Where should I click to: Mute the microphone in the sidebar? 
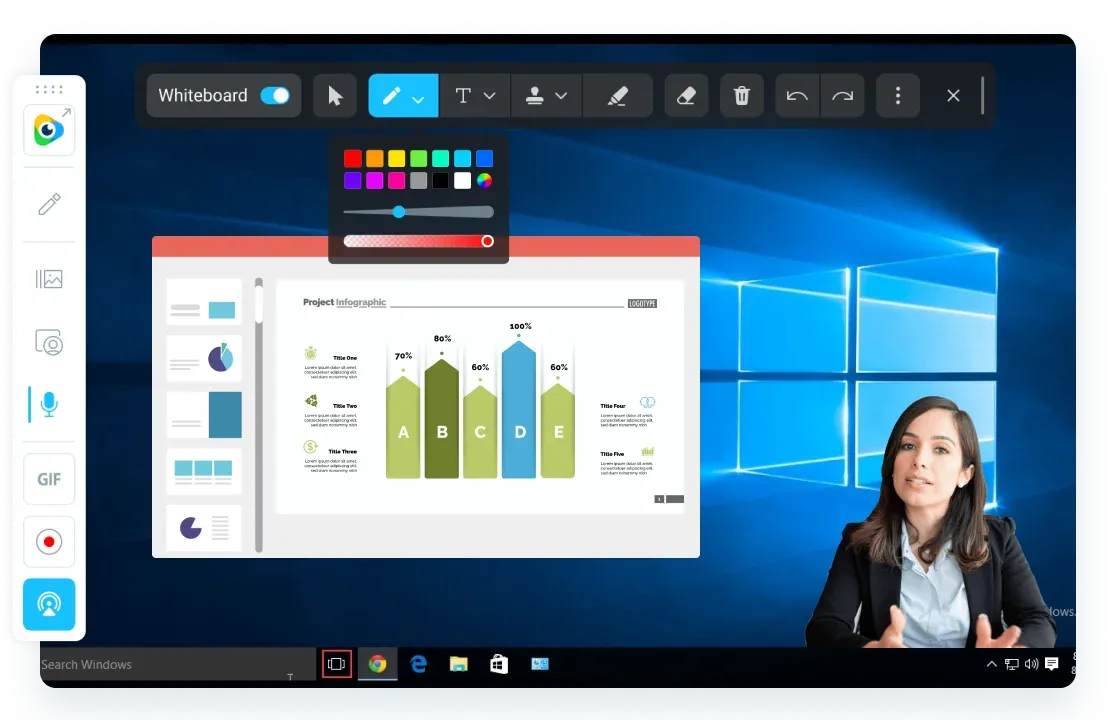pos(49,404)
